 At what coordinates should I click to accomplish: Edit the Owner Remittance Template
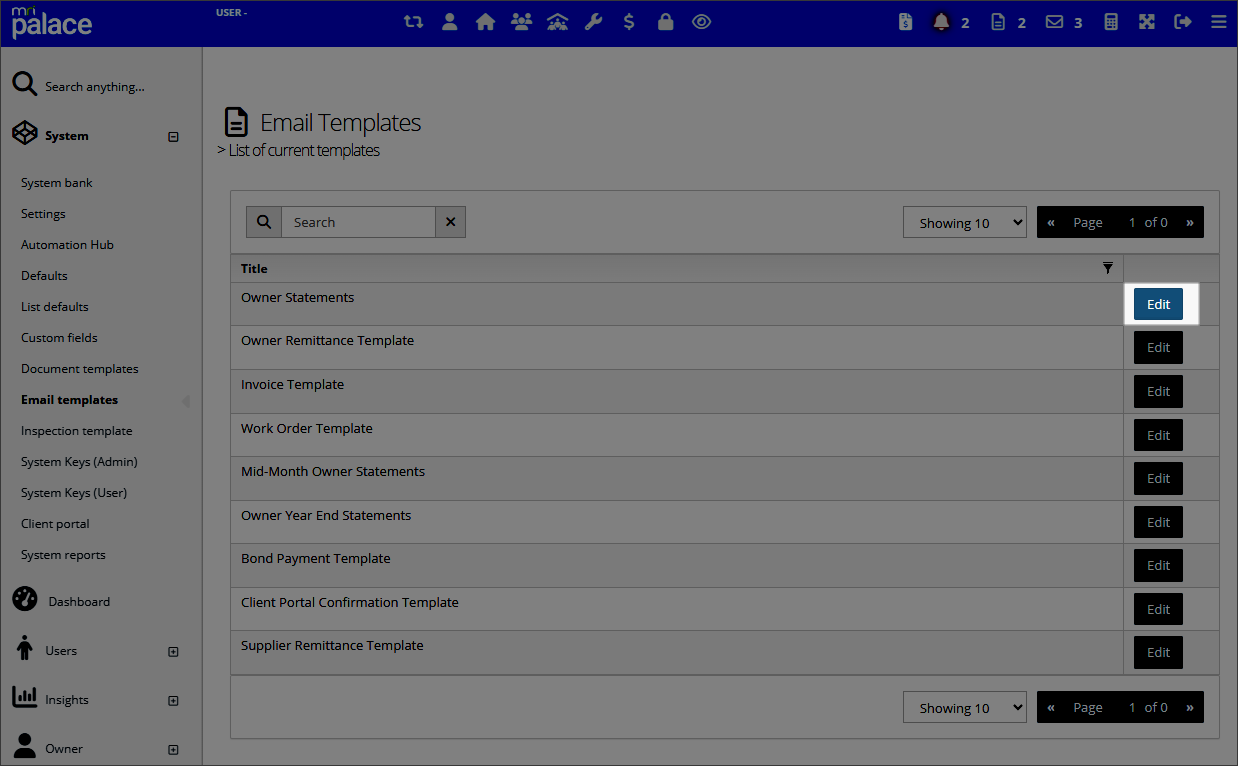coord(1158,348)
